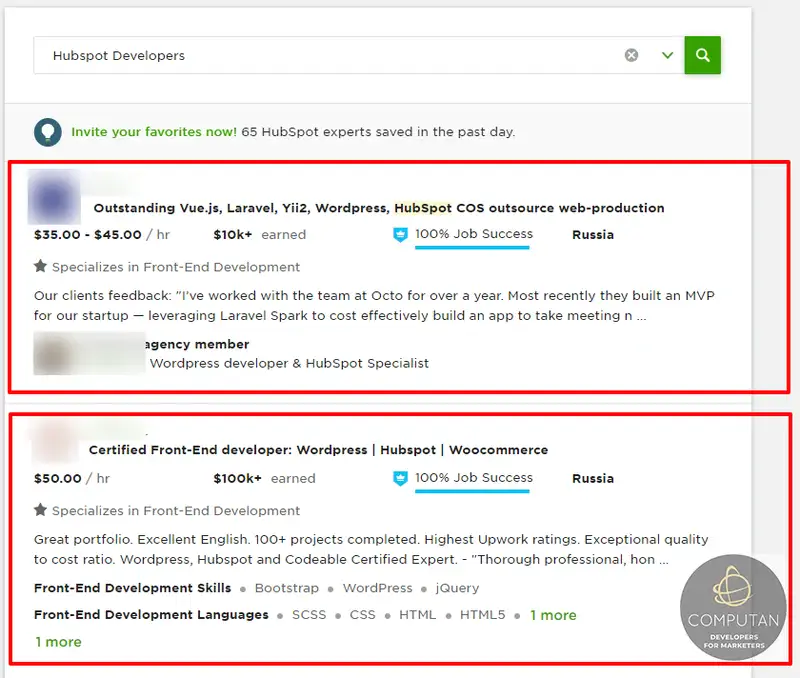Click the Bootstrap skill tag
Viewport: 800px width, 678px height.
[x=287, y=588]
